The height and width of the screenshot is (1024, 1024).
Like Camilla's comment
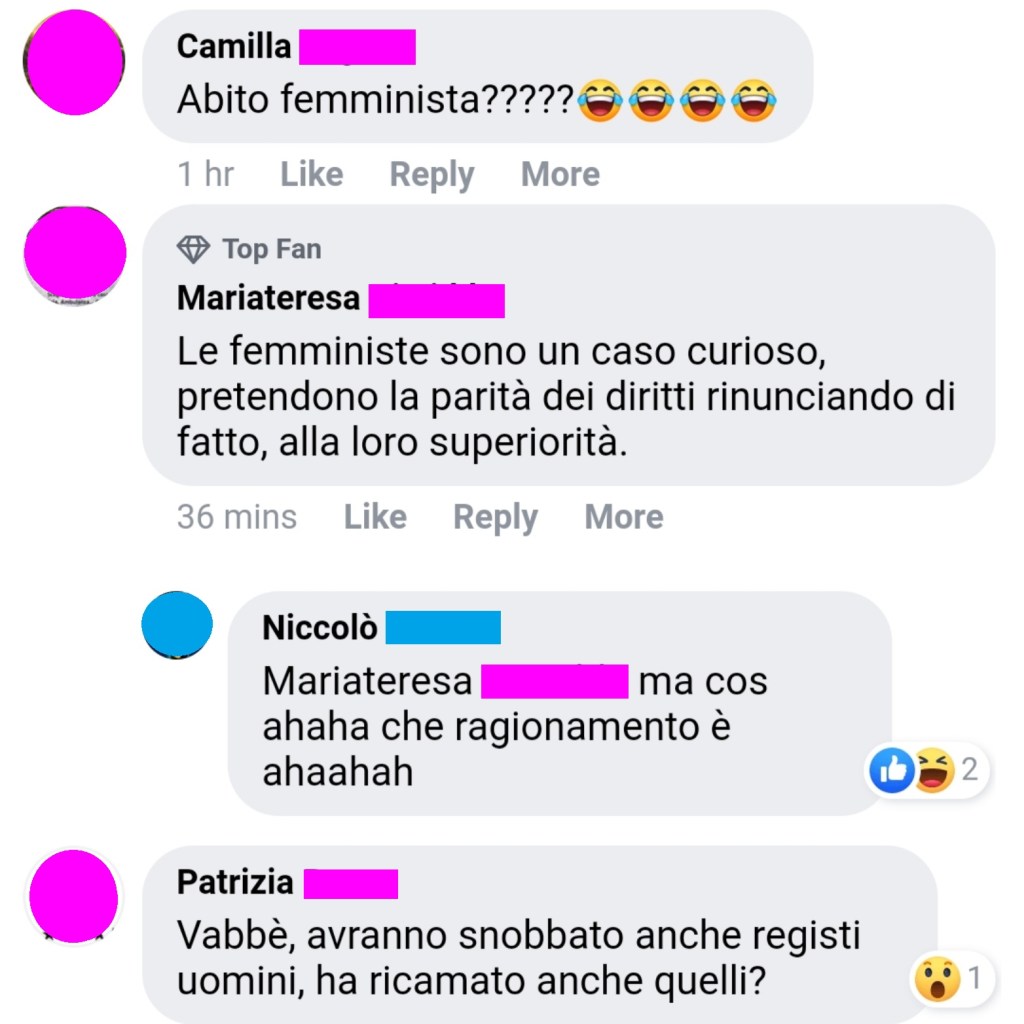[312, 174]
